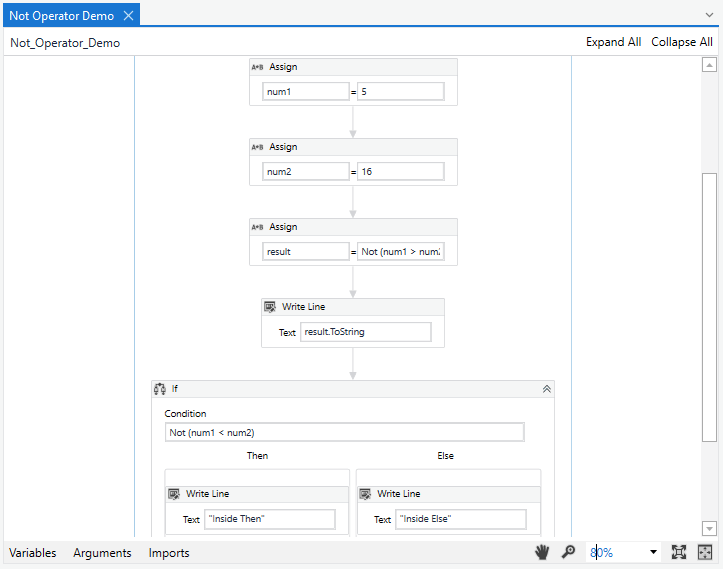Click the num2 variable field

306,172
